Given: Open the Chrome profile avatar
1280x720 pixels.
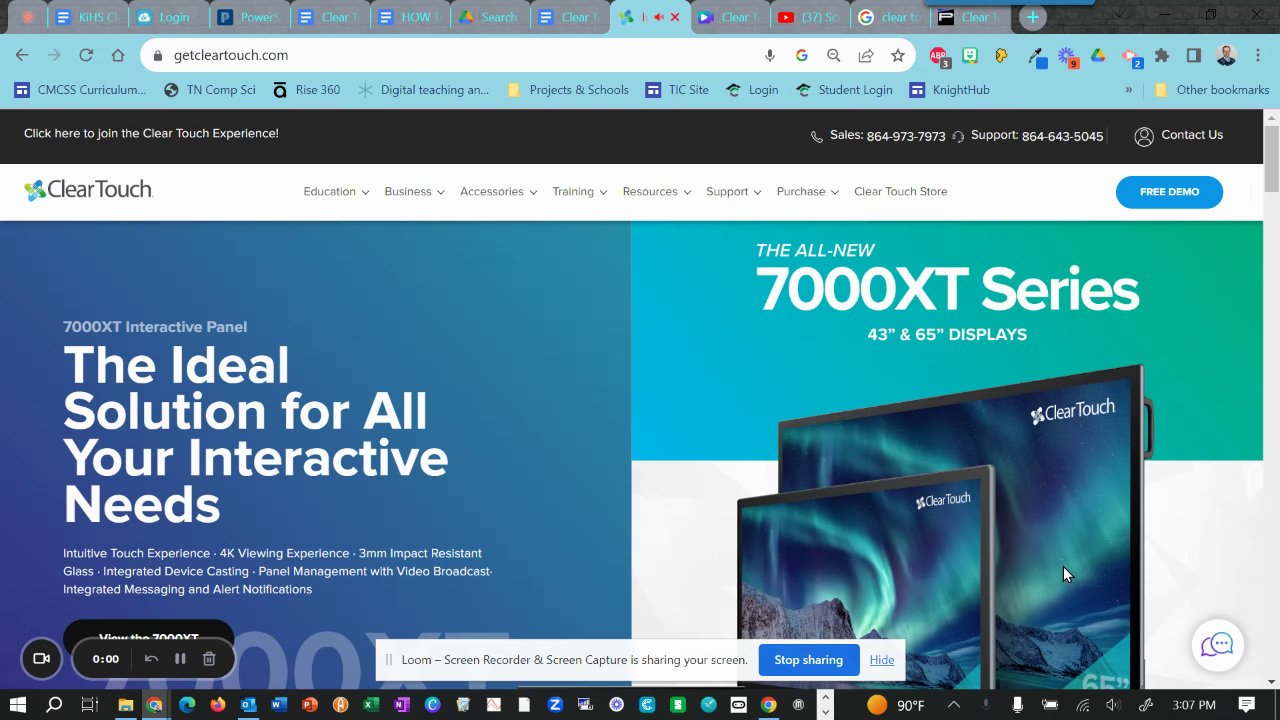Looking at the screenshot, I should [x=1226, y=56].
